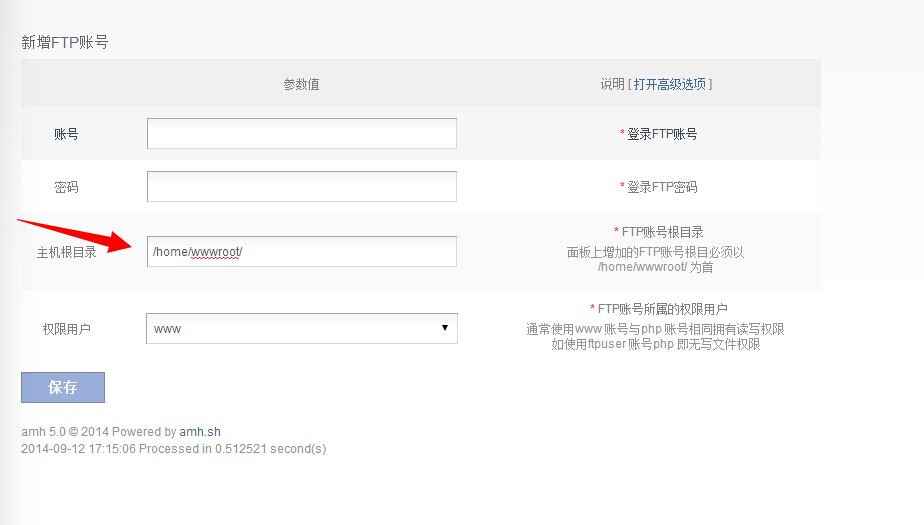Click the 账号 text input field
This screenshot has width=924, height=525.
click(301, 133)
